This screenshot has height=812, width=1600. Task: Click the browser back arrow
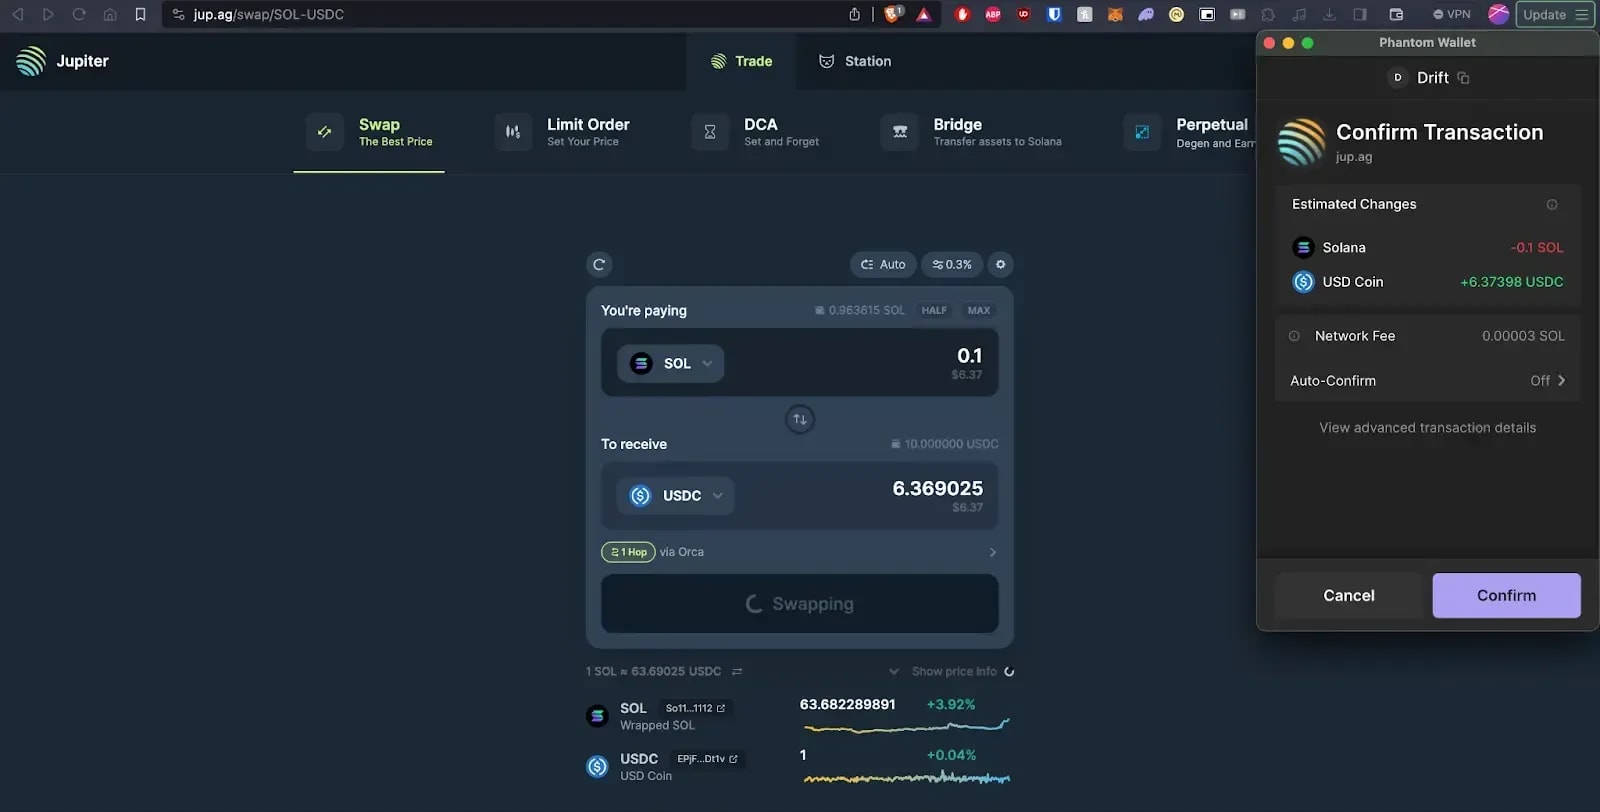17,14
